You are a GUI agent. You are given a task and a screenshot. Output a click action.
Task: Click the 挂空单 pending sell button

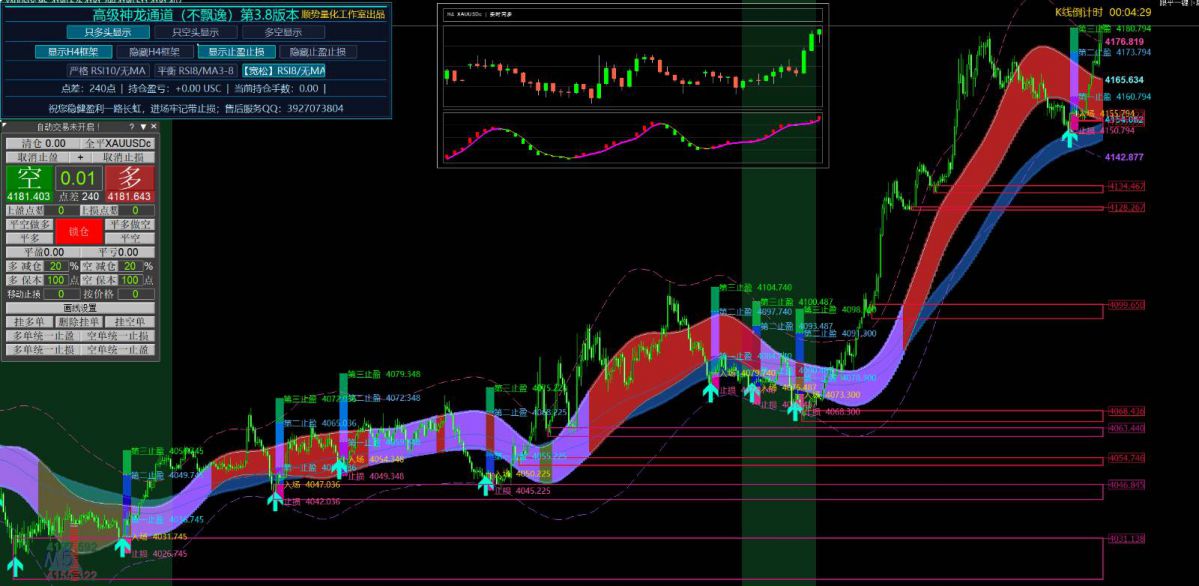pos(130,321)
